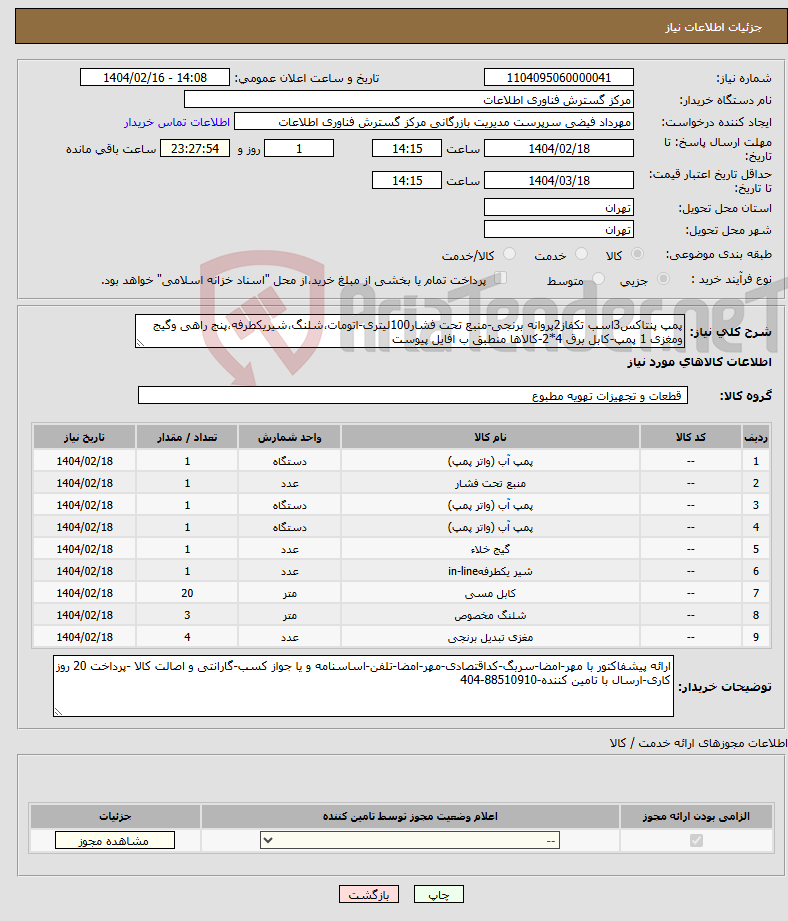Click the delivery city field

click(x=559, y=229)
